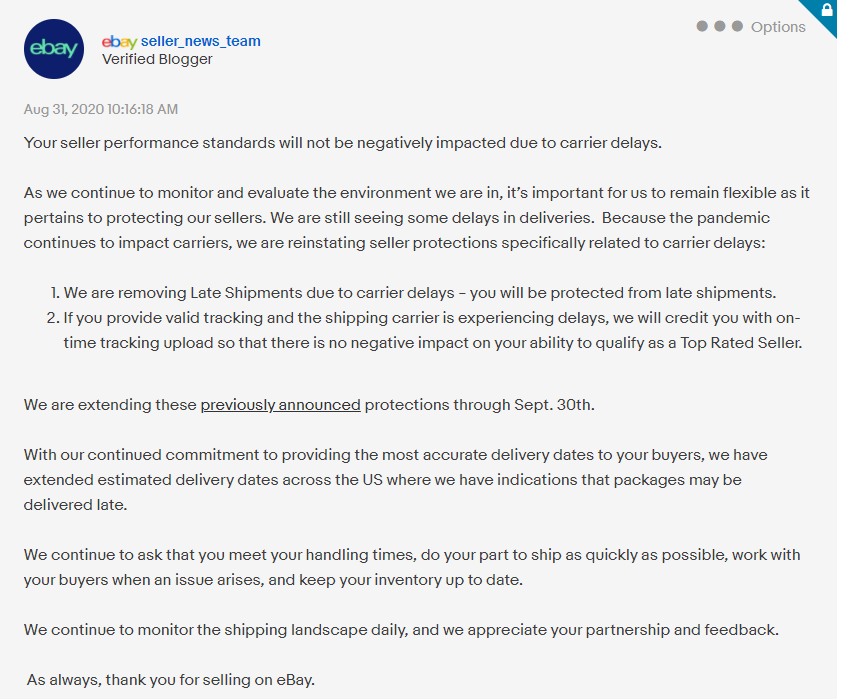This screenshot has height=699, width=841.
Task: Click the sentence about monitoring shipping landscape
Action: pos(401,630)
